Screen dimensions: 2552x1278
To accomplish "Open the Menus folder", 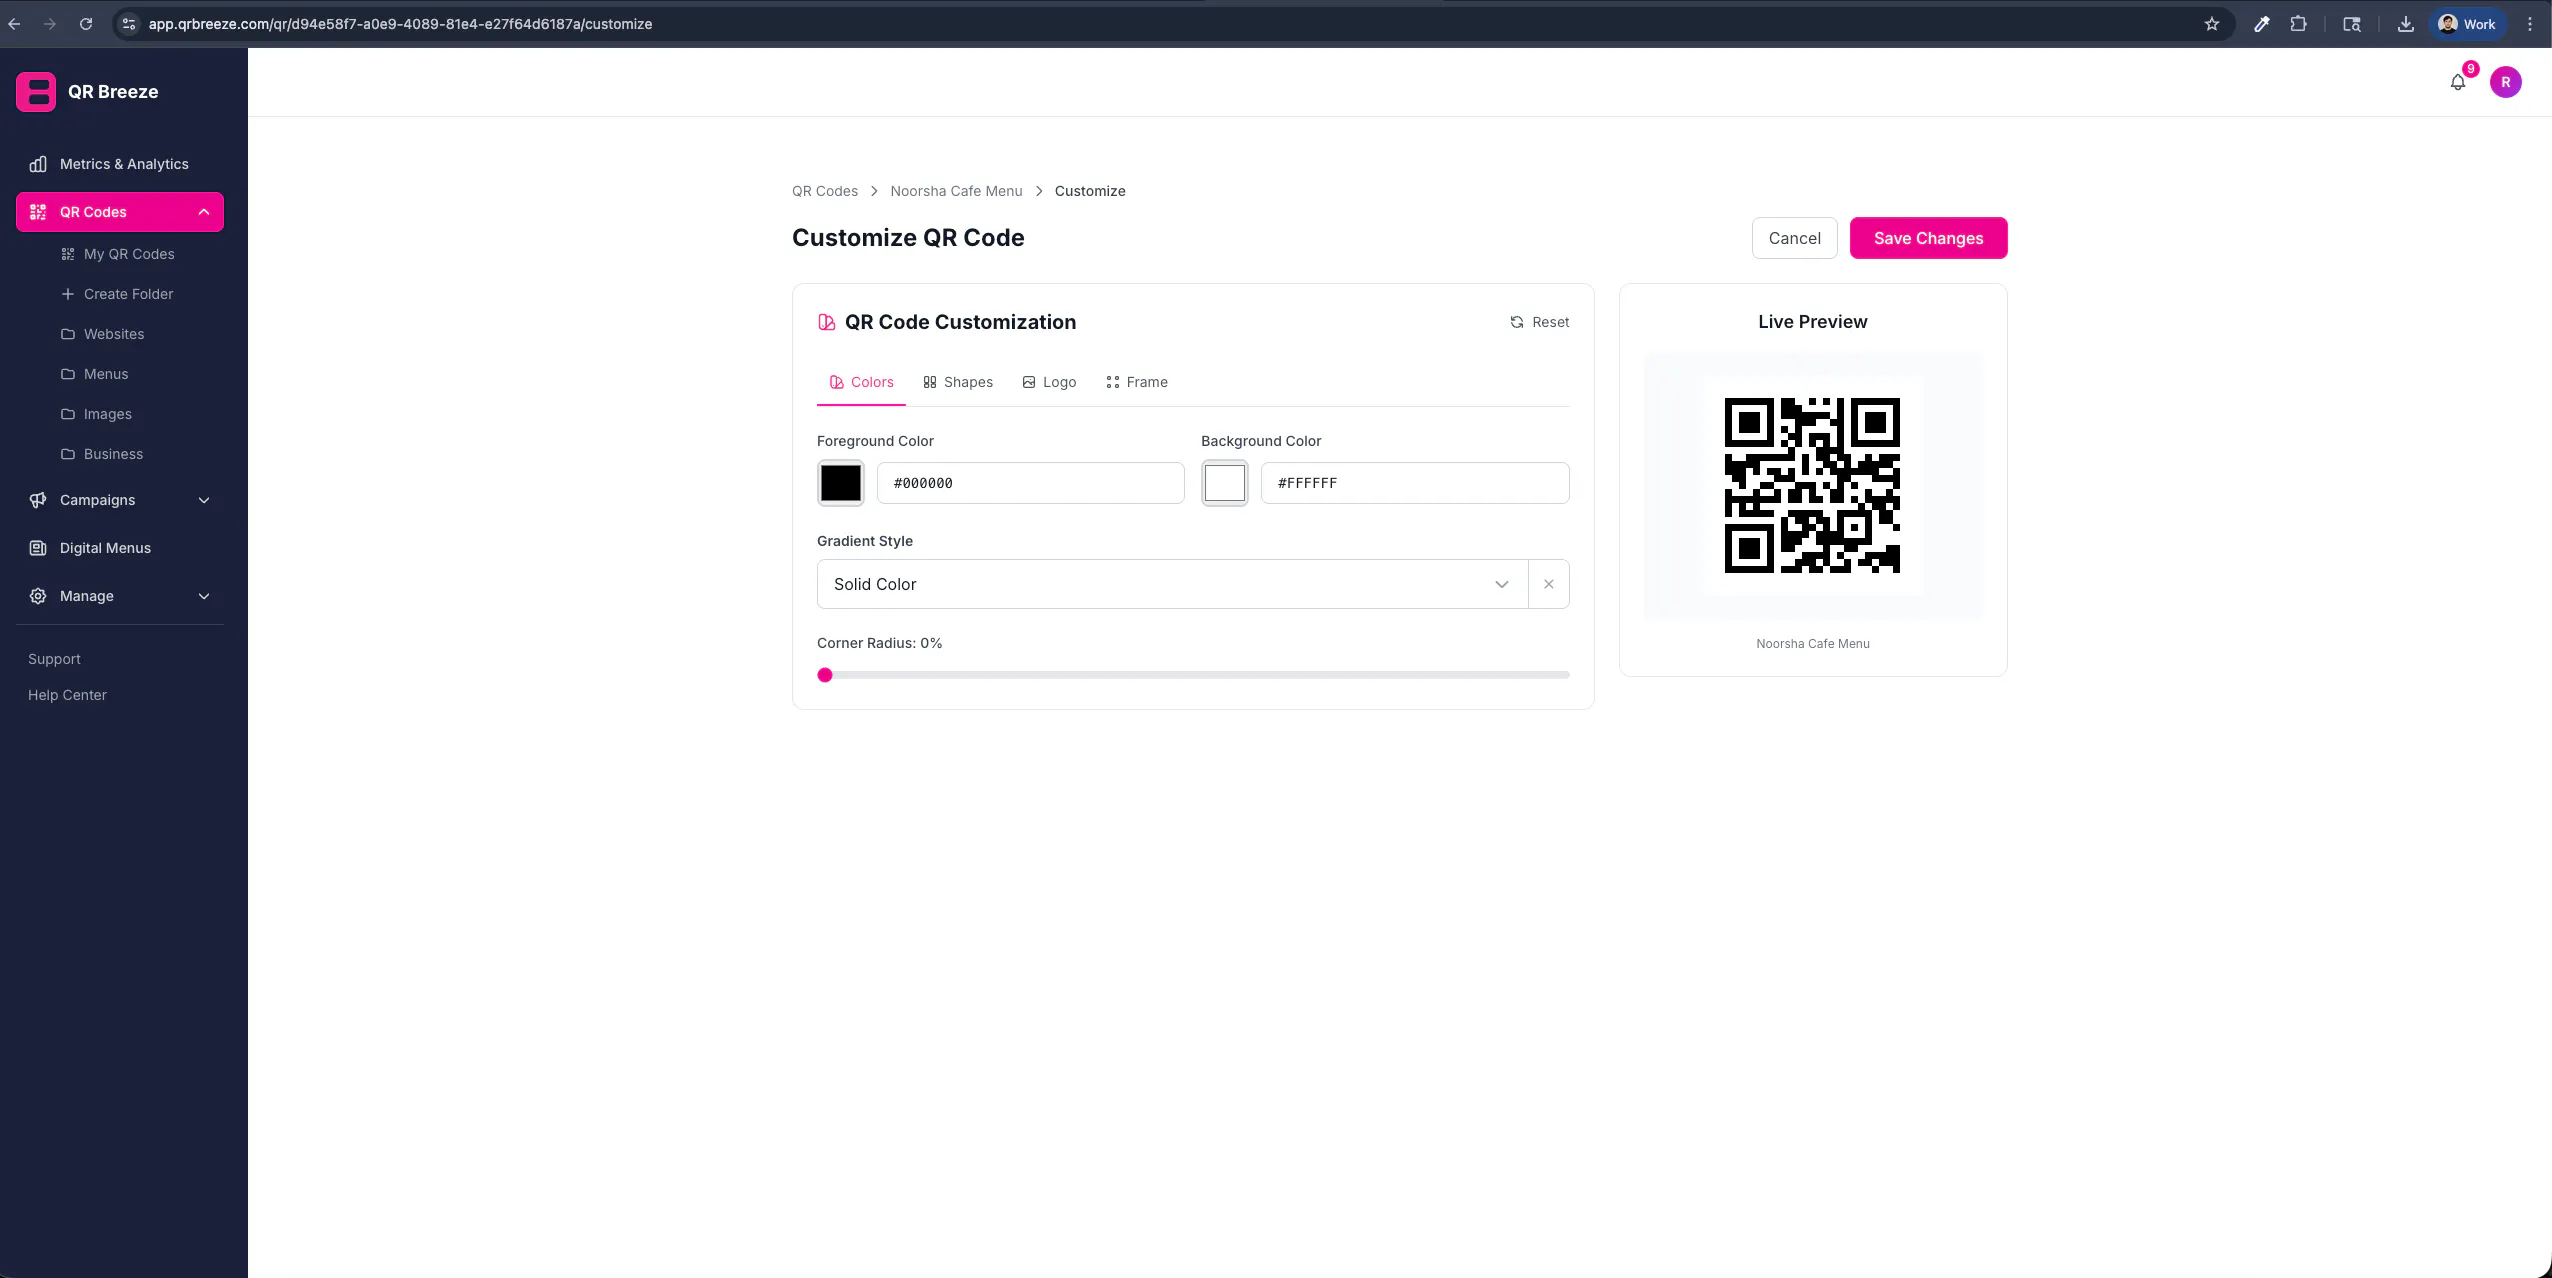I will (105, 374).
